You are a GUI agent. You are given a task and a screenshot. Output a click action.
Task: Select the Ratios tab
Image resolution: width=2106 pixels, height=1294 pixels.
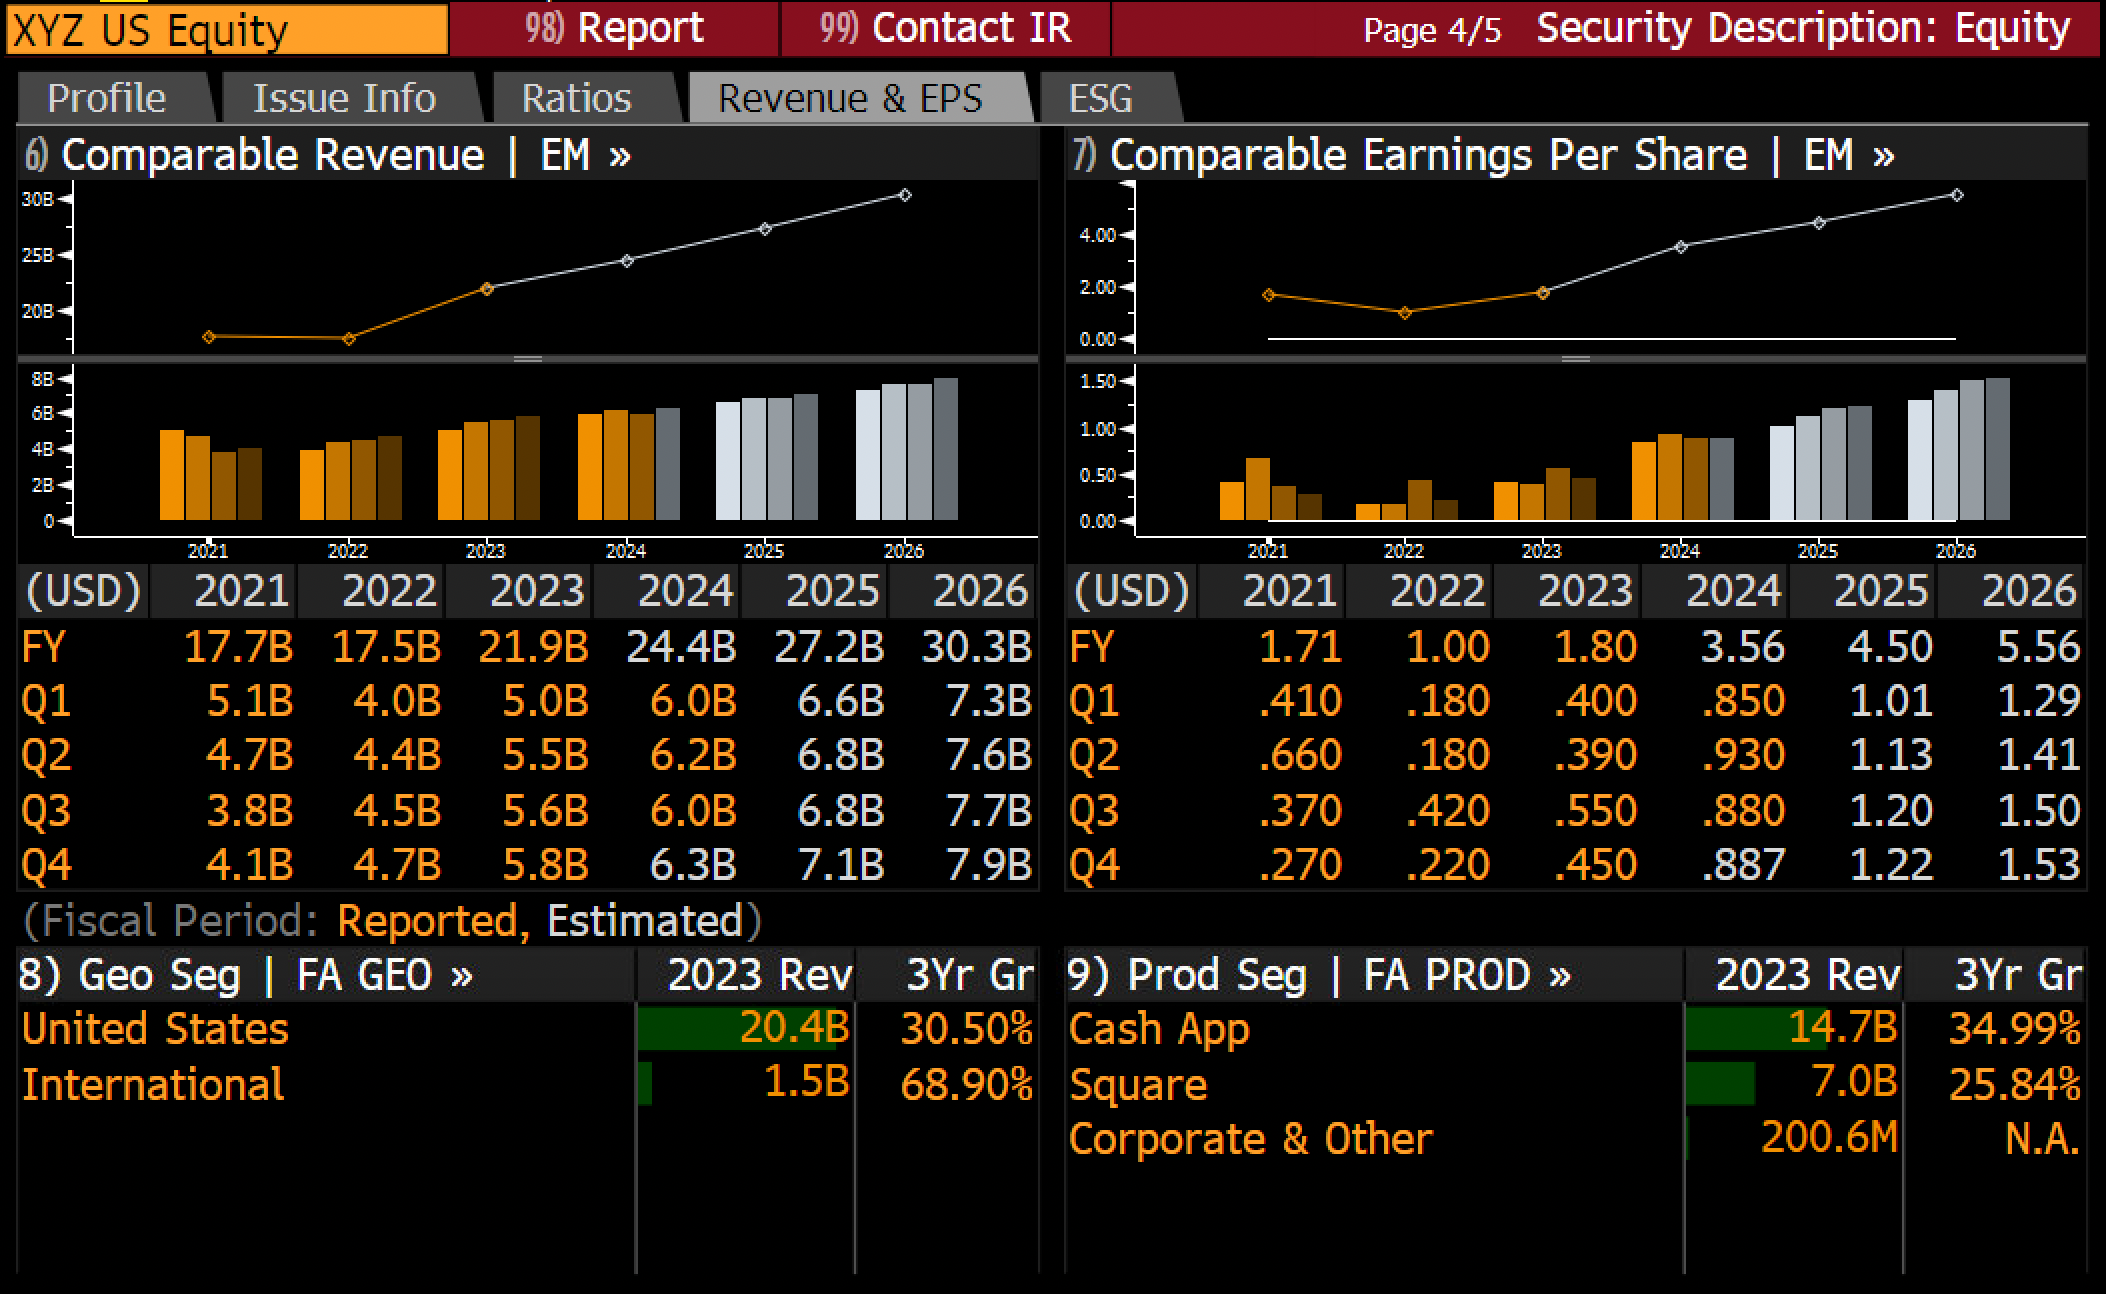click(x=577, y=98)
